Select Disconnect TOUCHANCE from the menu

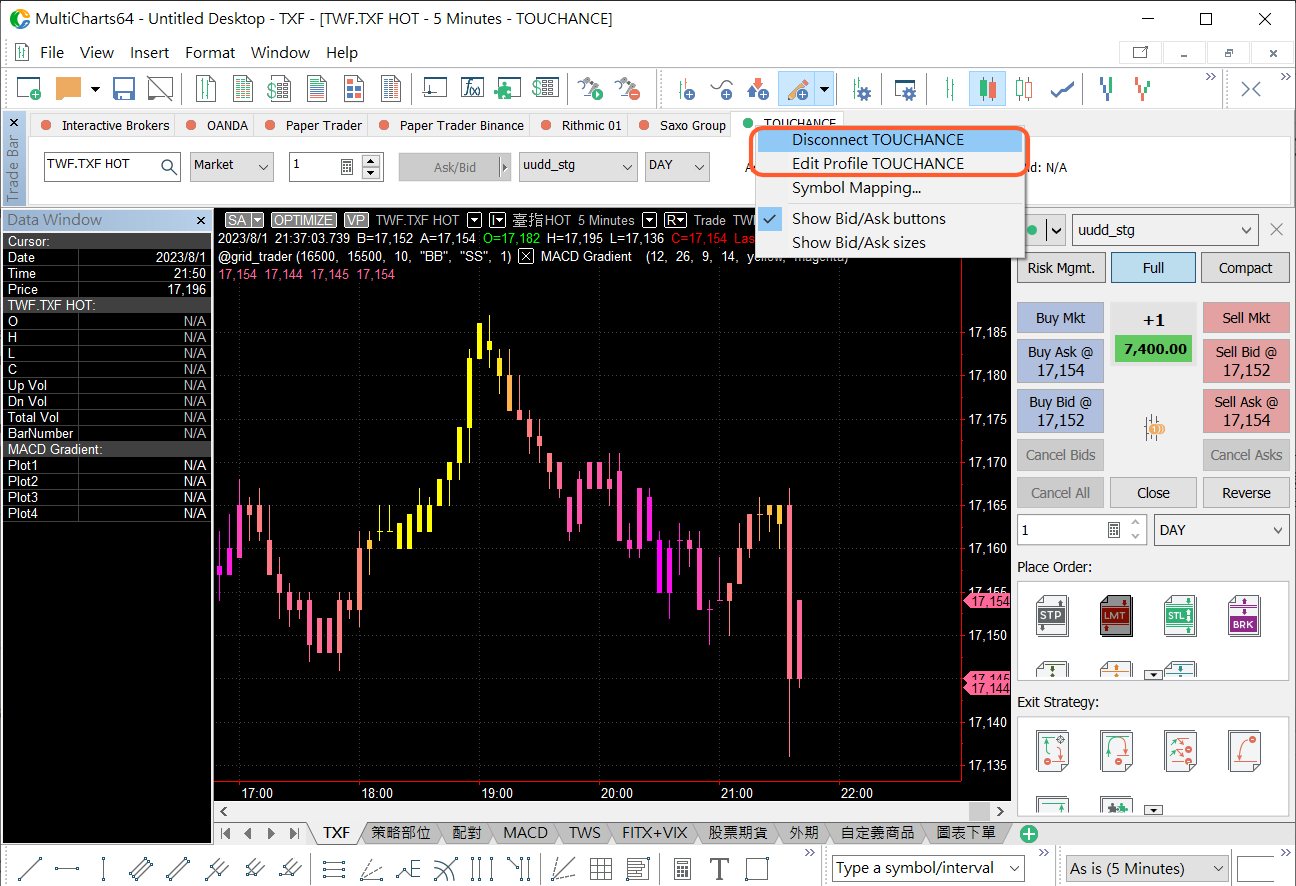pos(877,140)
